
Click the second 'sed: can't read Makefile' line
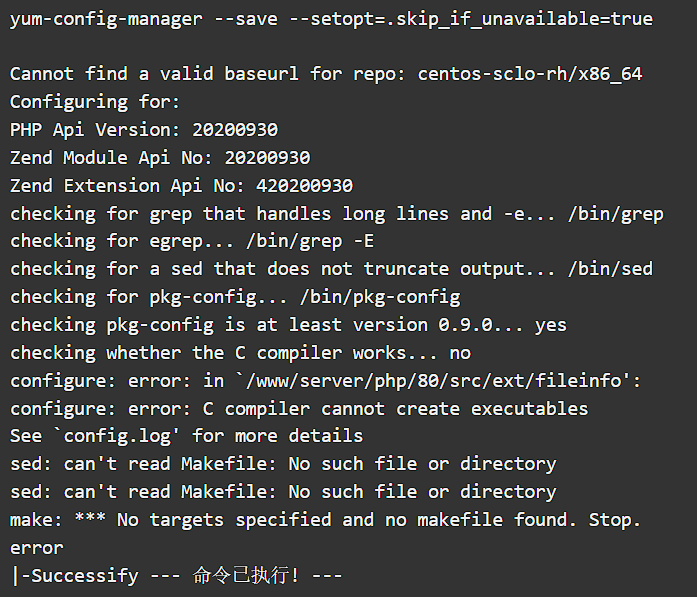(x=283, y=493)
